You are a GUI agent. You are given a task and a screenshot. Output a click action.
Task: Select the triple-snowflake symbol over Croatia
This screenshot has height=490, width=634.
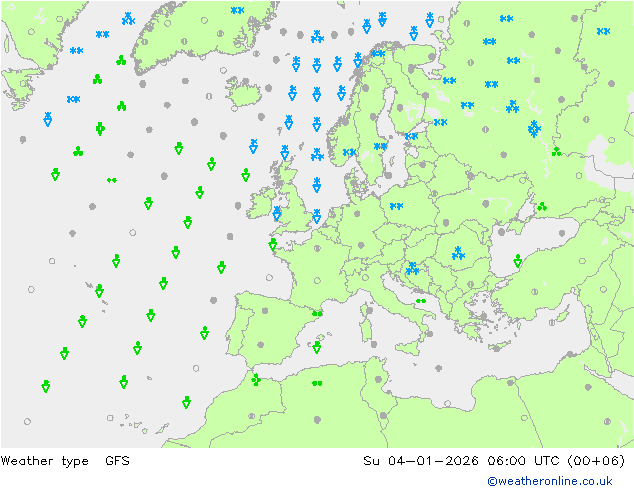pyautogui.click(x=412, y=268)
